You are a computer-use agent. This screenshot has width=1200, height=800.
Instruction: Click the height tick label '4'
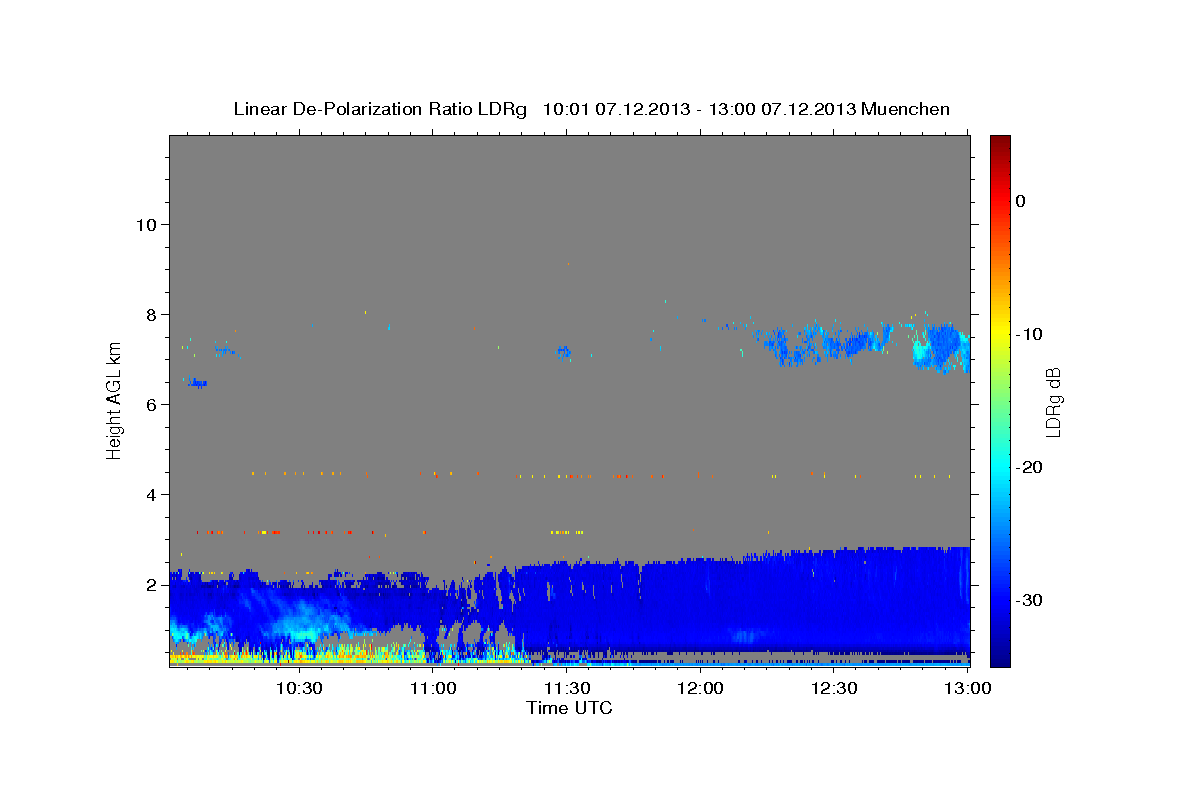[151, 495]
